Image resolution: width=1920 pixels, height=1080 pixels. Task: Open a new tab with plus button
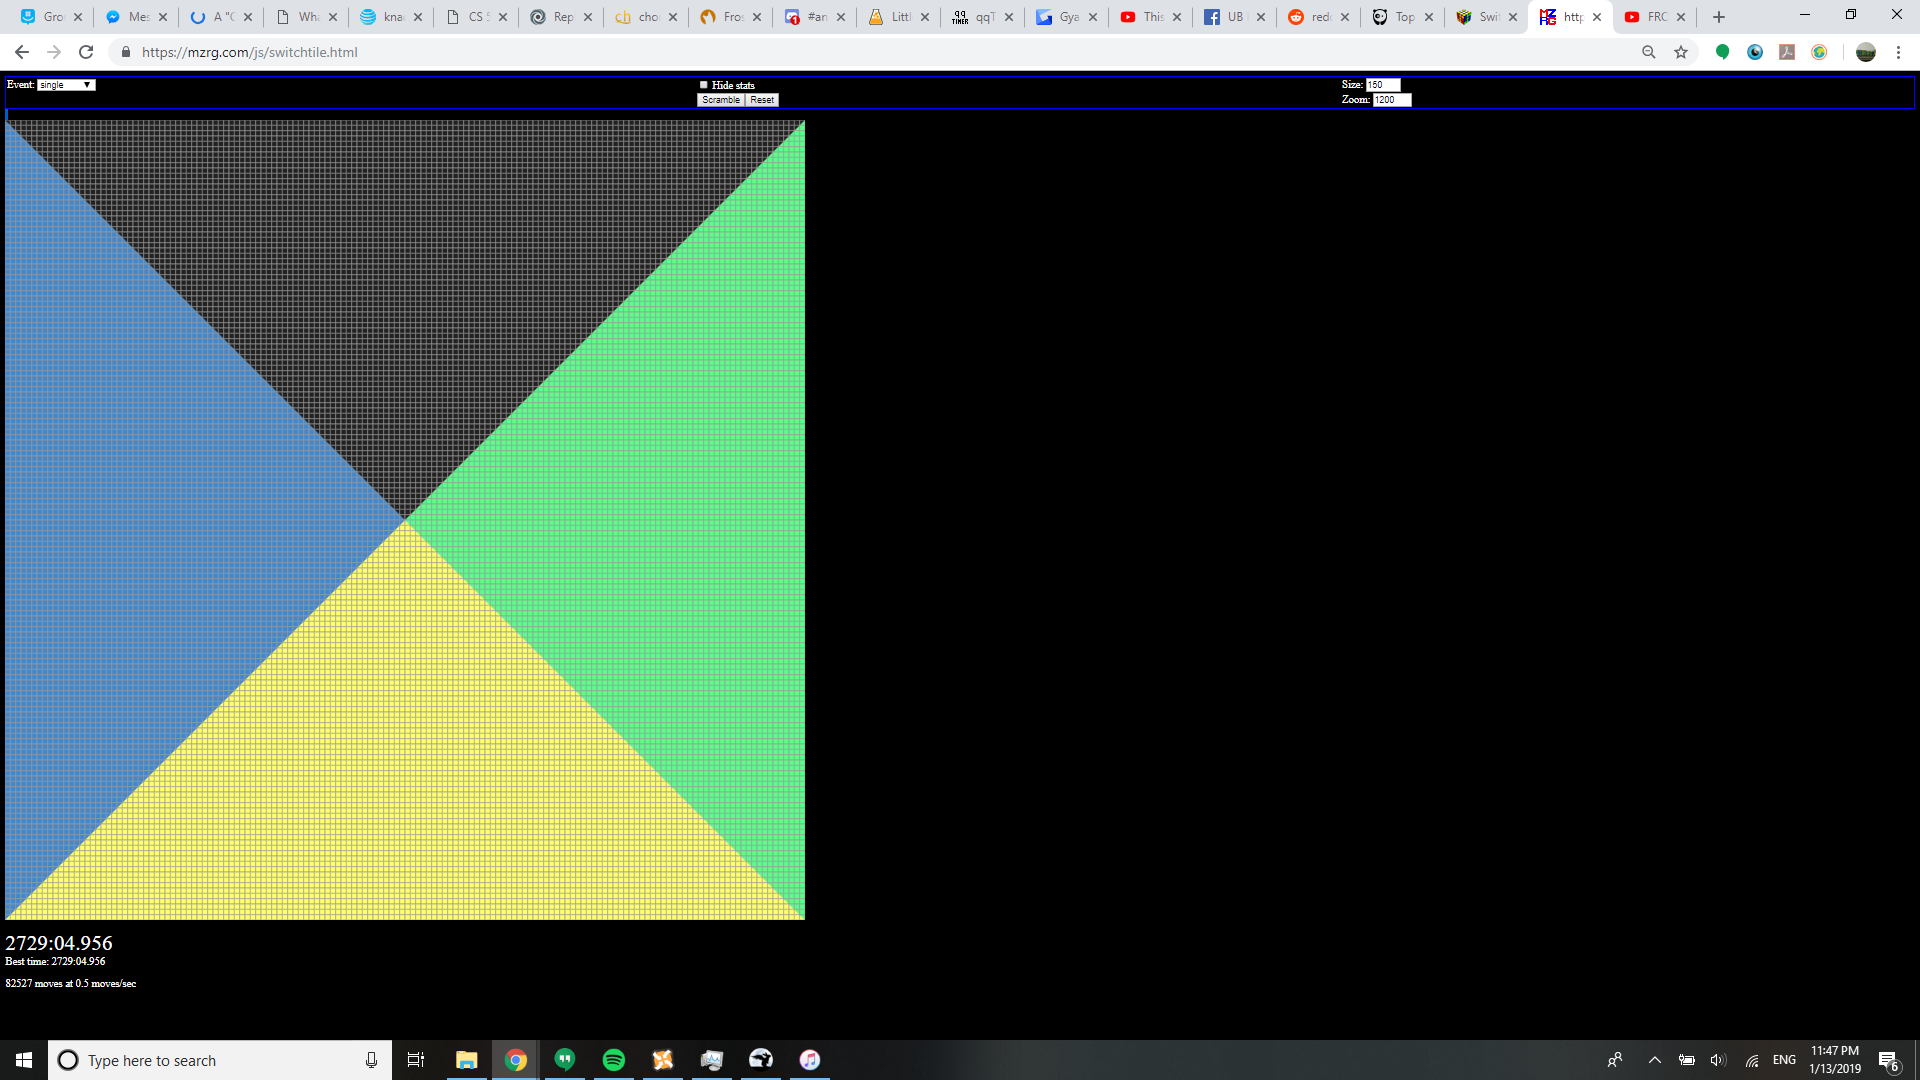(1719, 17)
